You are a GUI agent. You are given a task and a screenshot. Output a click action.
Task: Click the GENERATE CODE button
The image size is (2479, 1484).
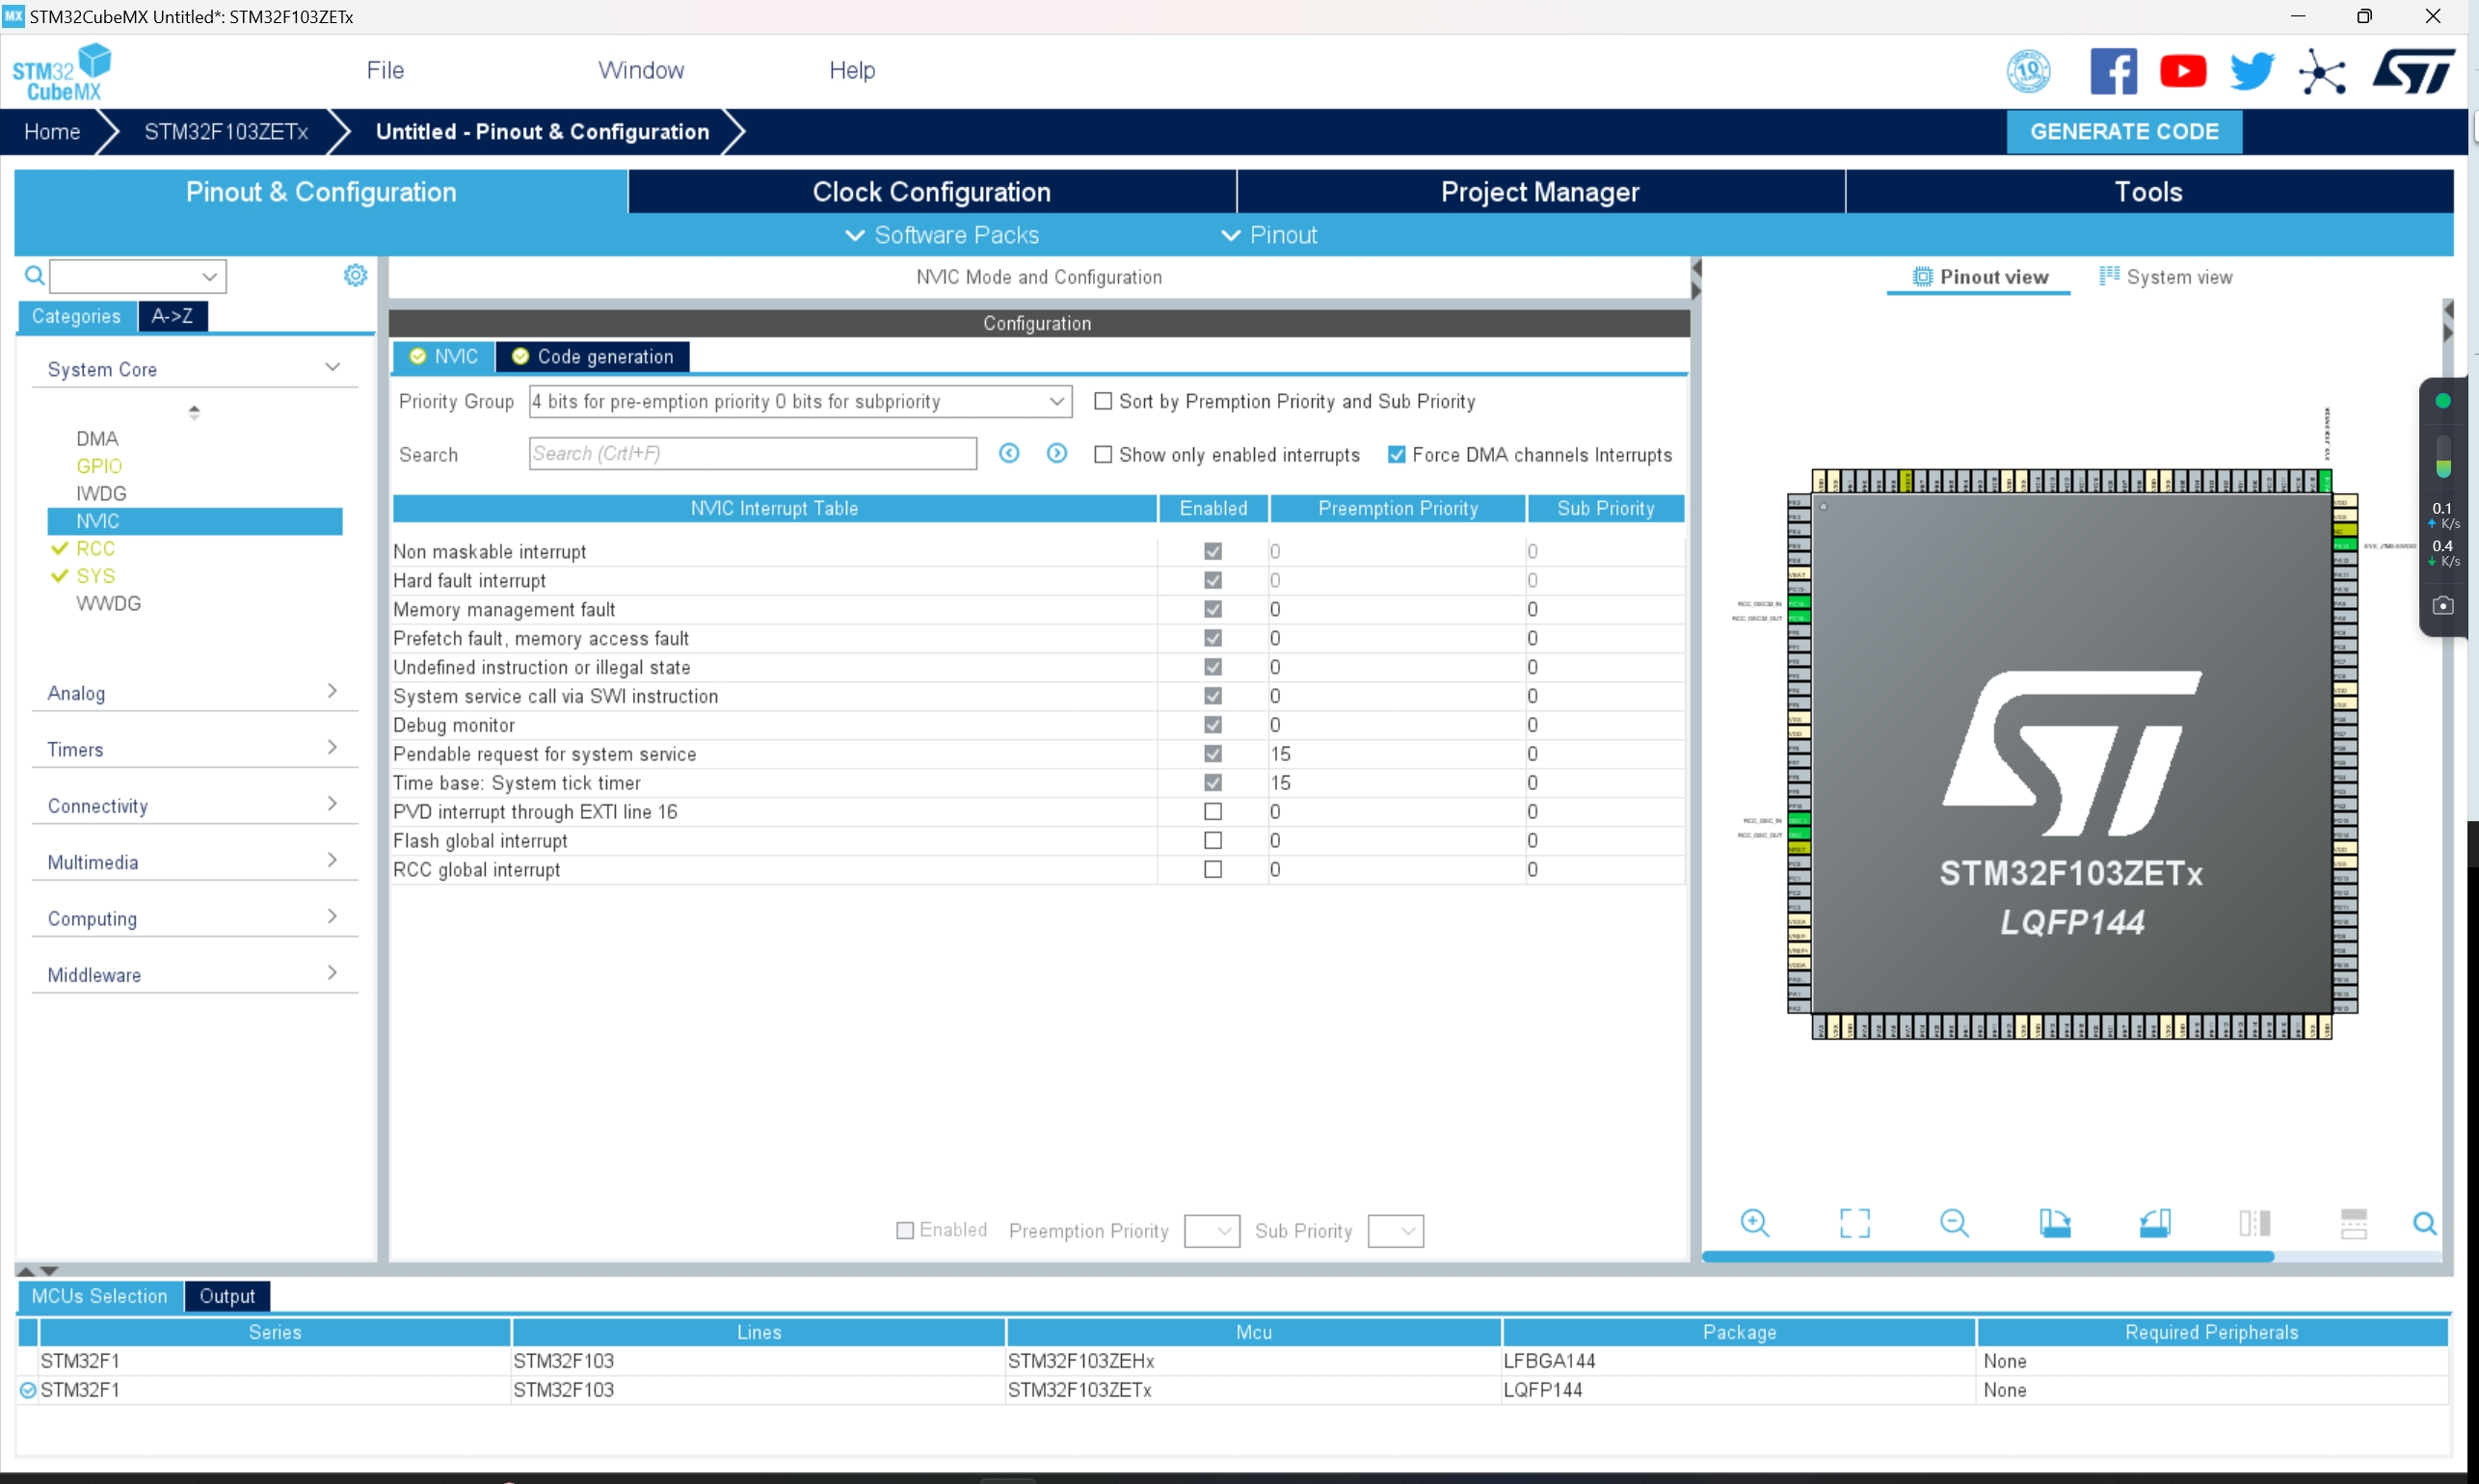2123,131
